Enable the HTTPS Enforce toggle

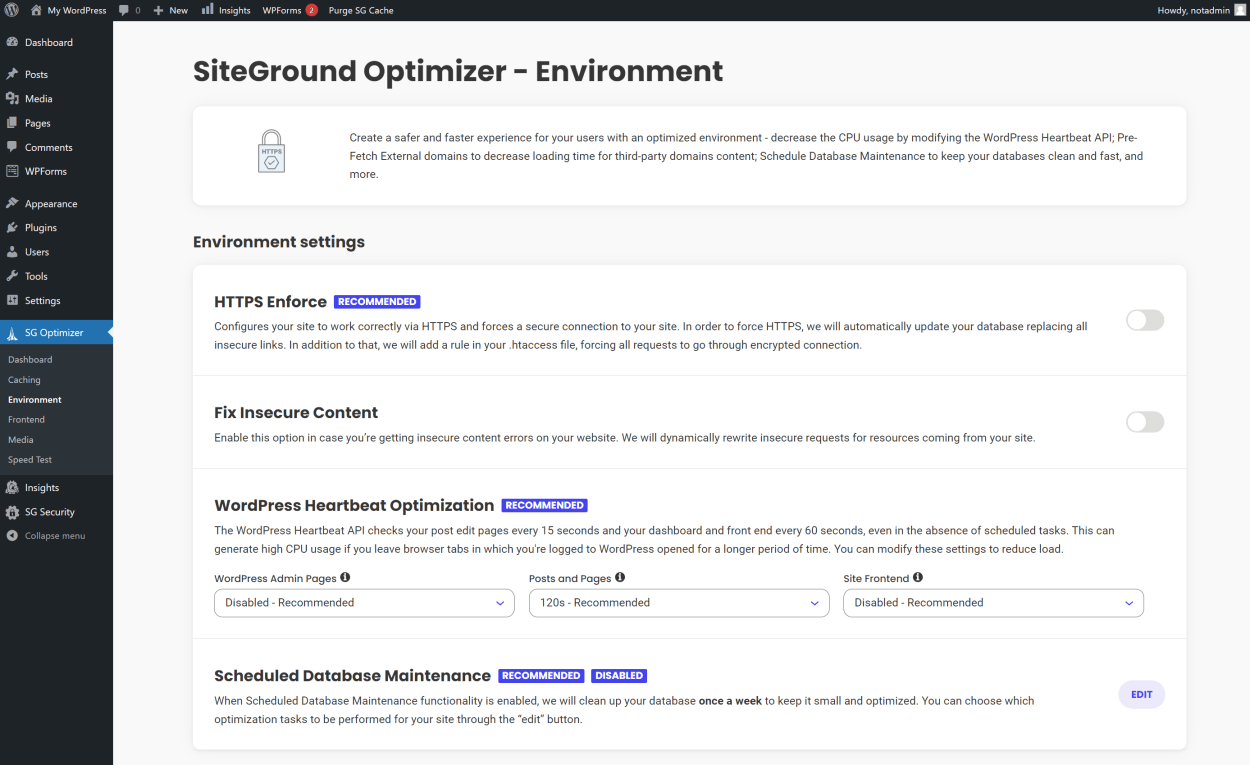tap(1145, 320)
